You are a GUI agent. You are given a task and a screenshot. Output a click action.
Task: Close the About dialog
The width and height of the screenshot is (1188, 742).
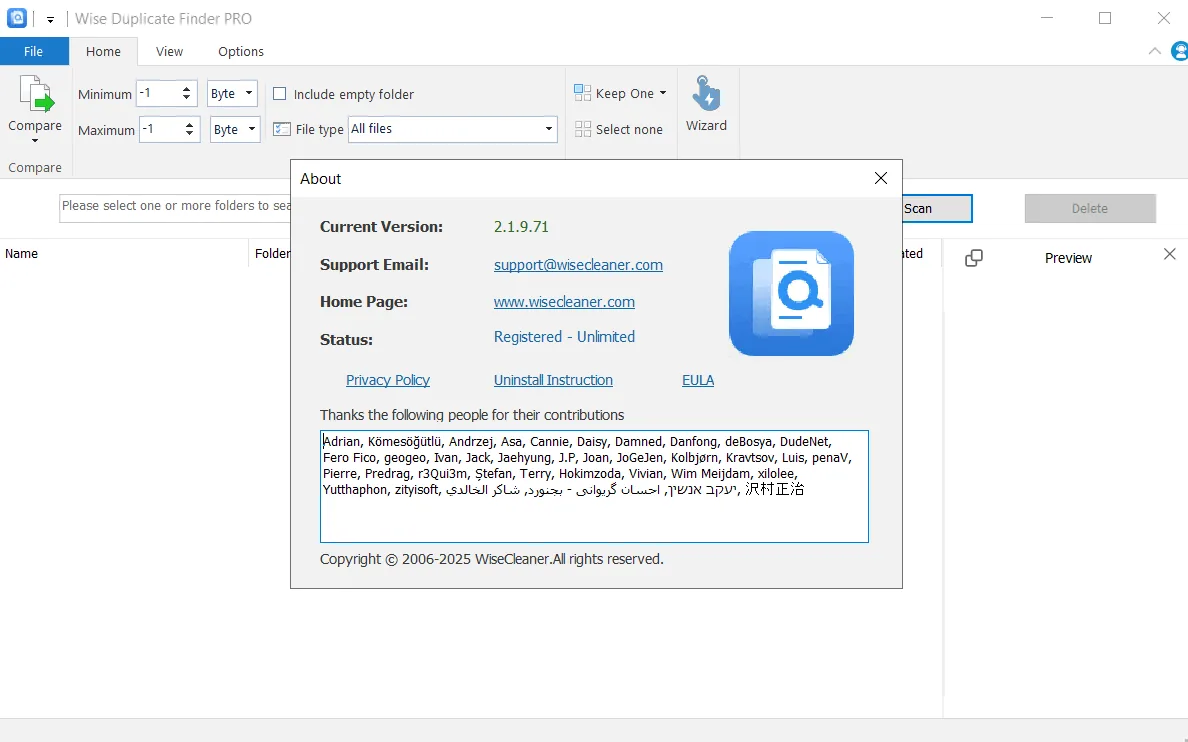[880, 178]
